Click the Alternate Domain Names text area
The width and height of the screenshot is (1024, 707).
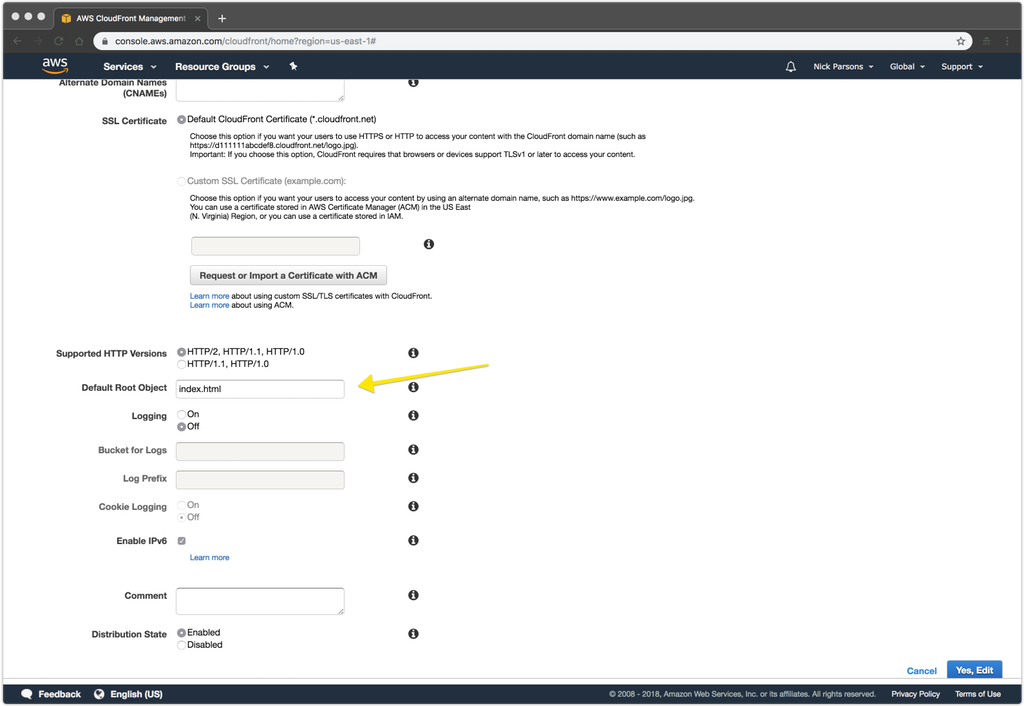(260, 90)
